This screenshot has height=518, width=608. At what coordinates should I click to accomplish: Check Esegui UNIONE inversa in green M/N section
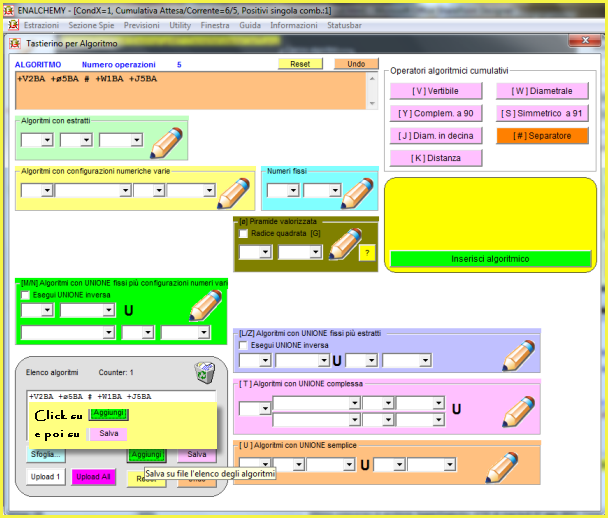coord(26,296)
